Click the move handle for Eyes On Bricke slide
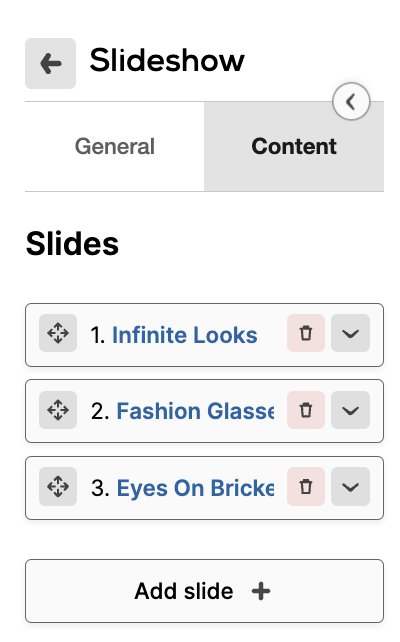The height and width of the screenshot is (642, 400). tap(58, 486)
